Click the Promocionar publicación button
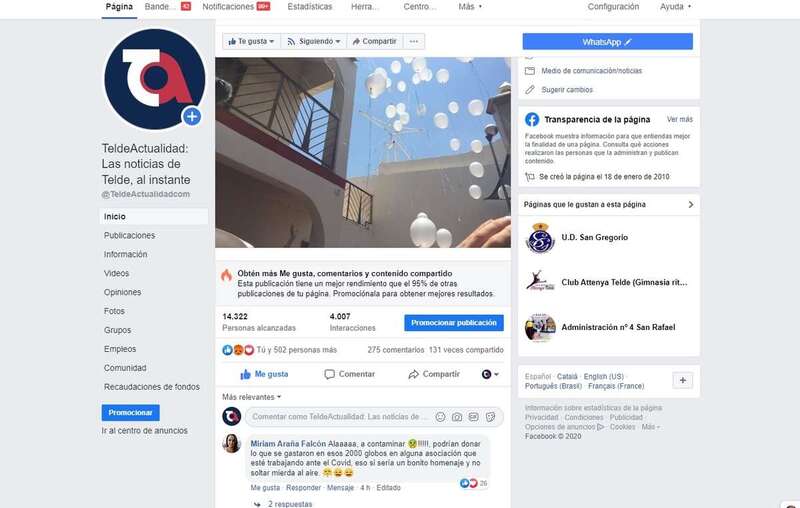This screenshot has width=800, height=508. click(x=454, y=323)
